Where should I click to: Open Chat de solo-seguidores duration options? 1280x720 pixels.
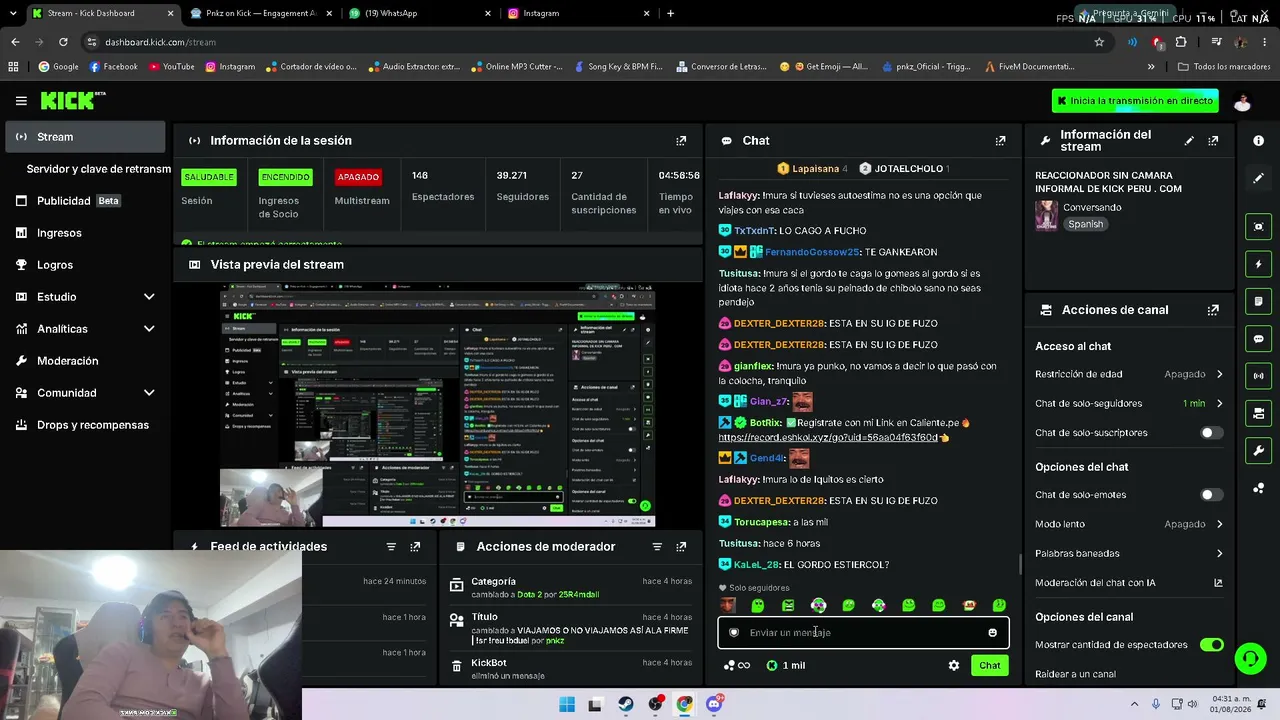(x=1129, y=404)
